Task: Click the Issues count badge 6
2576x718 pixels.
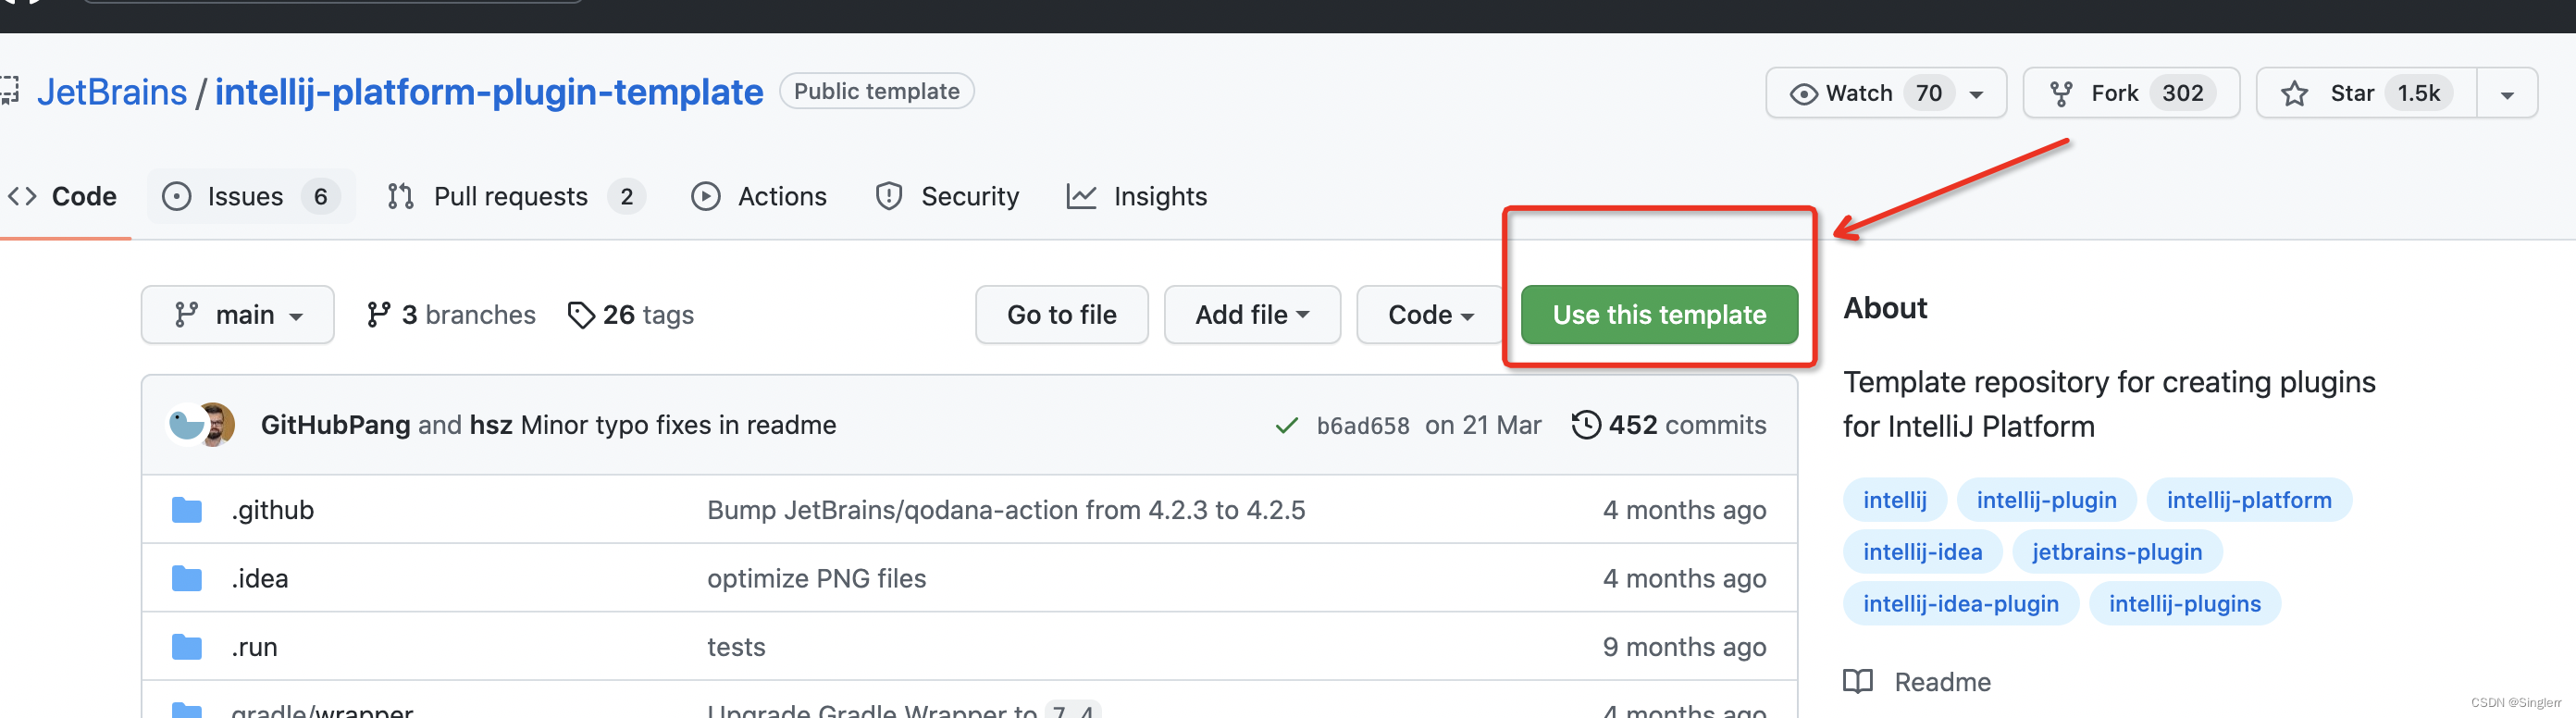Action: (321, 196)
